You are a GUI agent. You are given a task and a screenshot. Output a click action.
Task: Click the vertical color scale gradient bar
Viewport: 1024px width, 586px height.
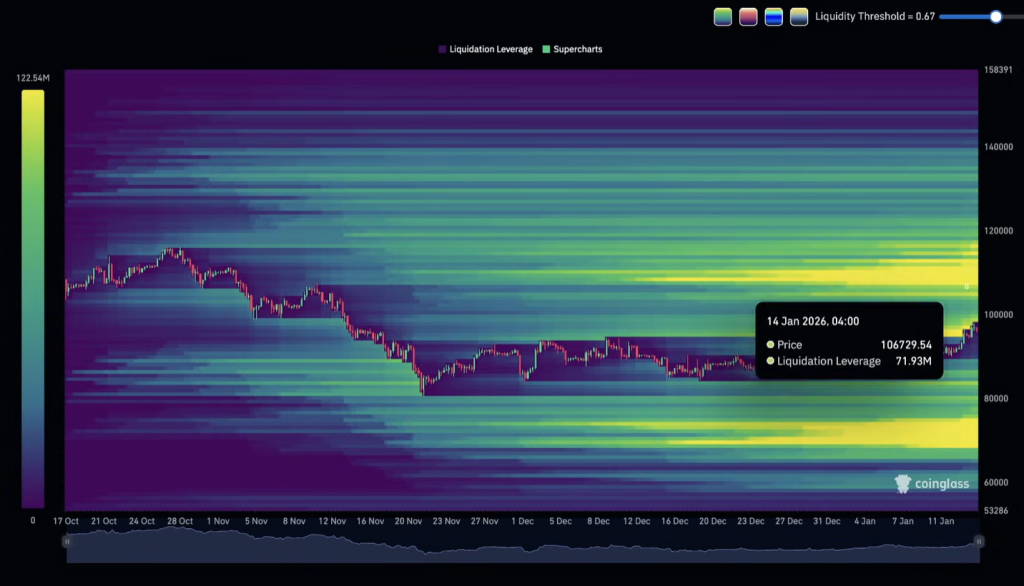(32, 298)
